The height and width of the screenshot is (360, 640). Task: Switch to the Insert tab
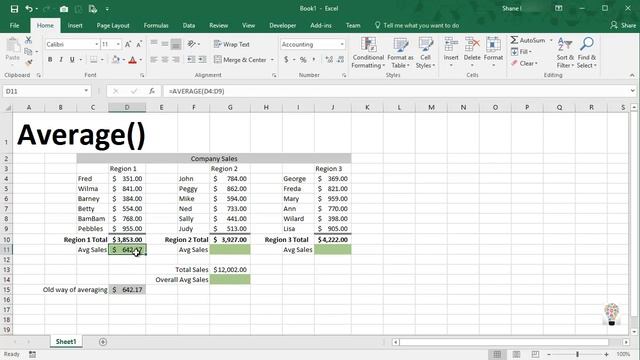point(75,25)
